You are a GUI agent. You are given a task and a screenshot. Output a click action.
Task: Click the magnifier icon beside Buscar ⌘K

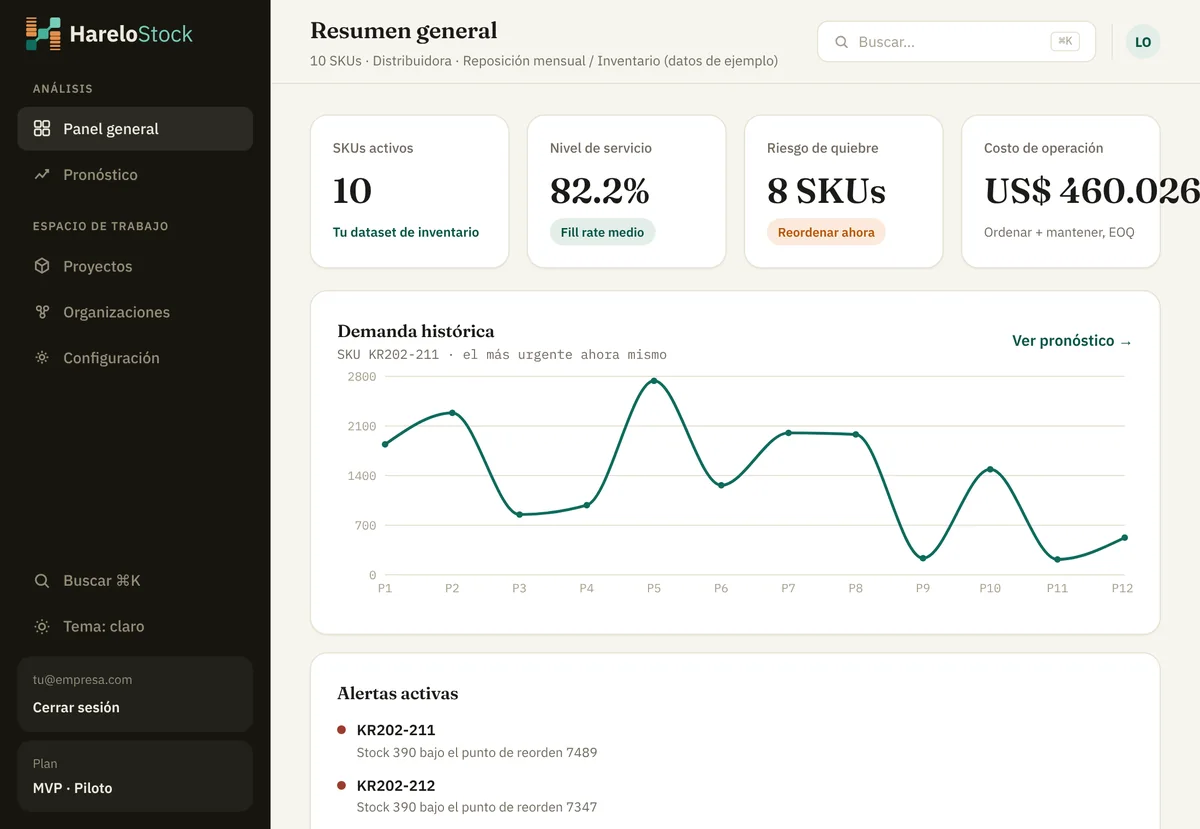point(42,581)
